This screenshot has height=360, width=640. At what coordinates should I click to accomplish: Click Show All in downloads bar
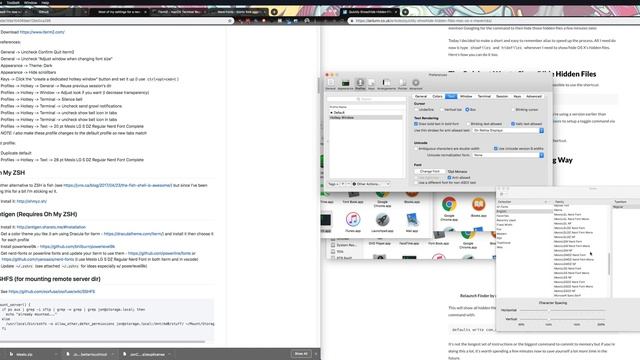(301, 354)
